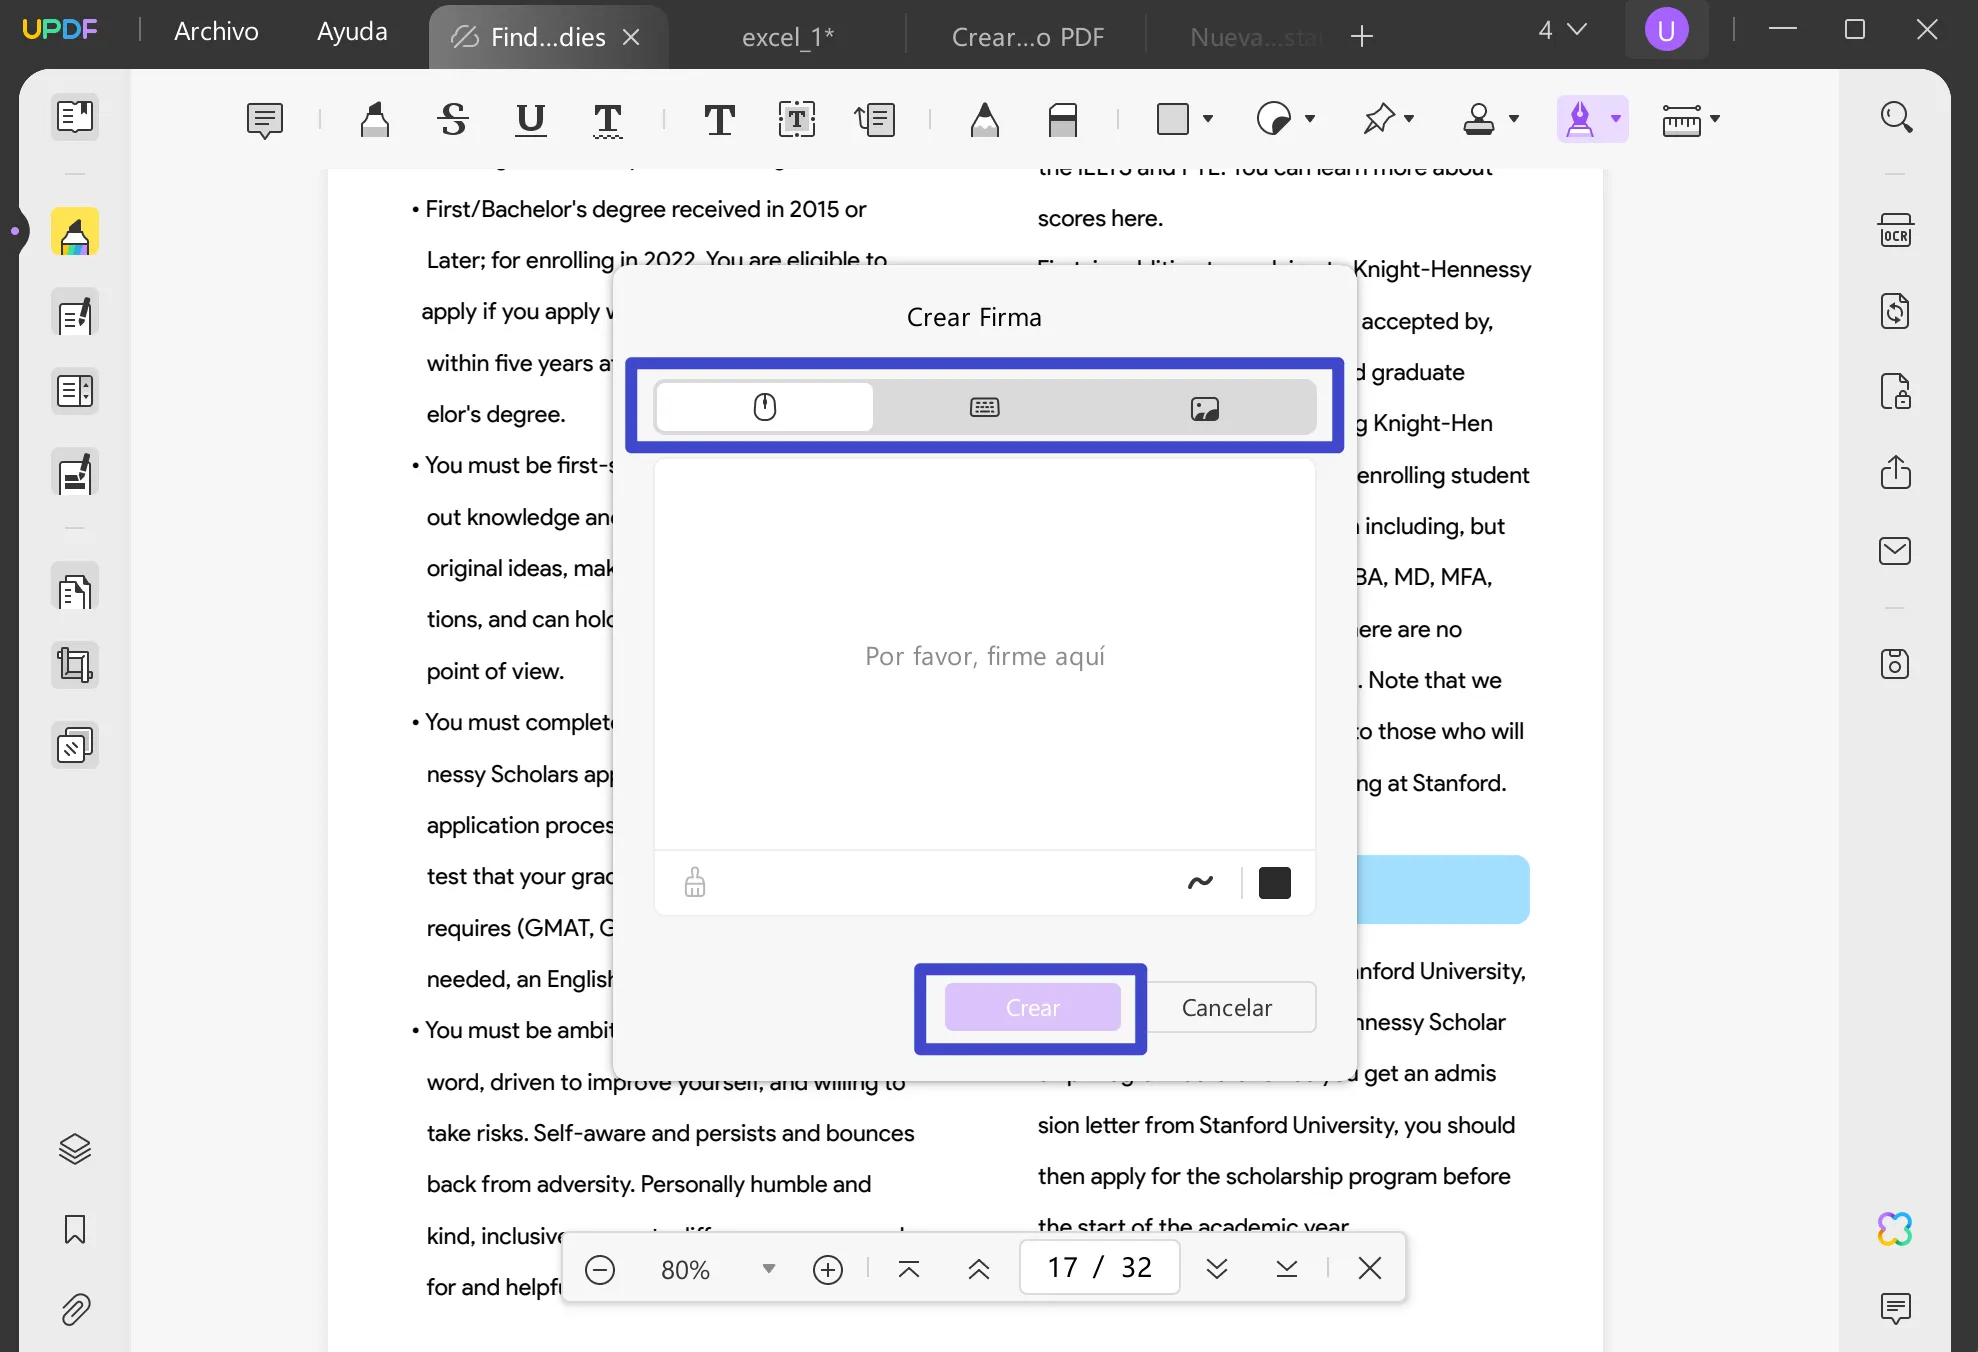The height and width of the screenshot is (1352, 1978).
Task: Pick the eraser tool
Action: [x=1063, y=120]
